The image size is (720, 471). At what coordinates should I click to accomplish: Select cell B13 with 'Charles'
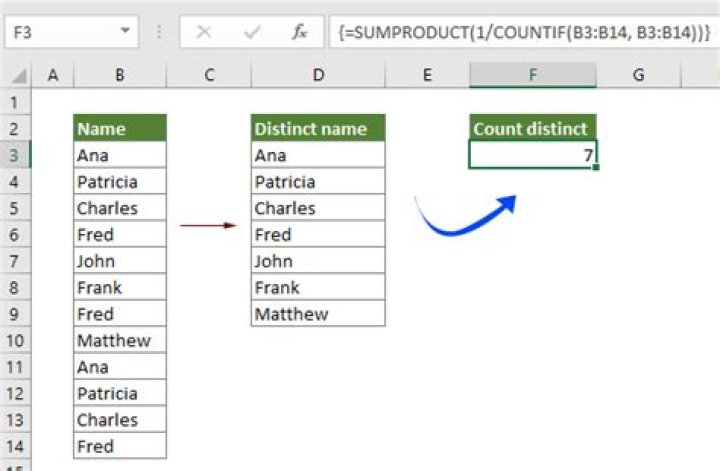tap(120, 420)
